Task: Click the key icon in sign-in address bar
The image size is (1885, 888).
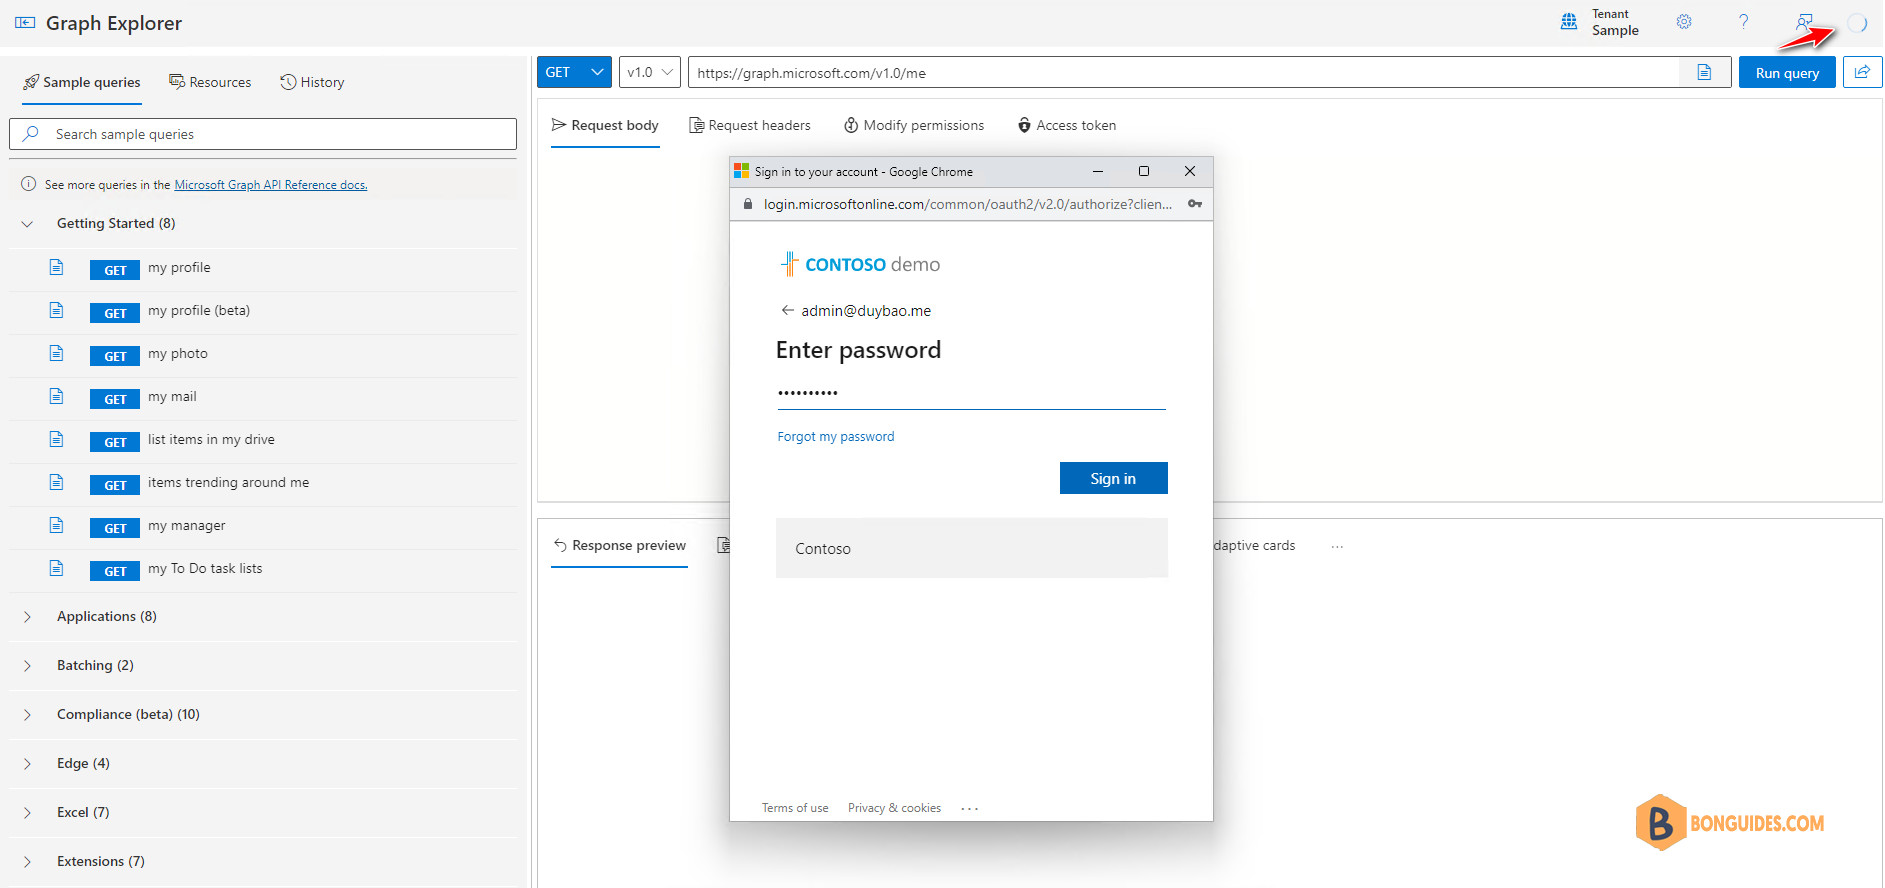Action: coord(1195,204)
